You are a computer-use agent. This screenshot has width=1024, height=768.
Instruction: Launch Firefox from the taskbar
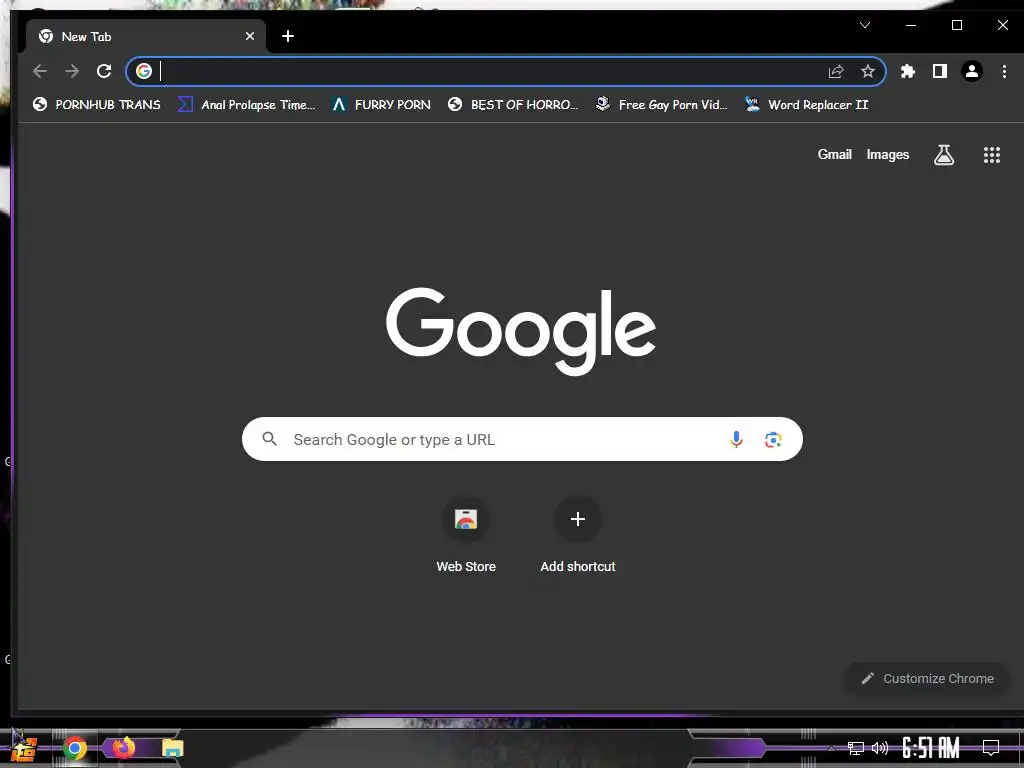123,747
